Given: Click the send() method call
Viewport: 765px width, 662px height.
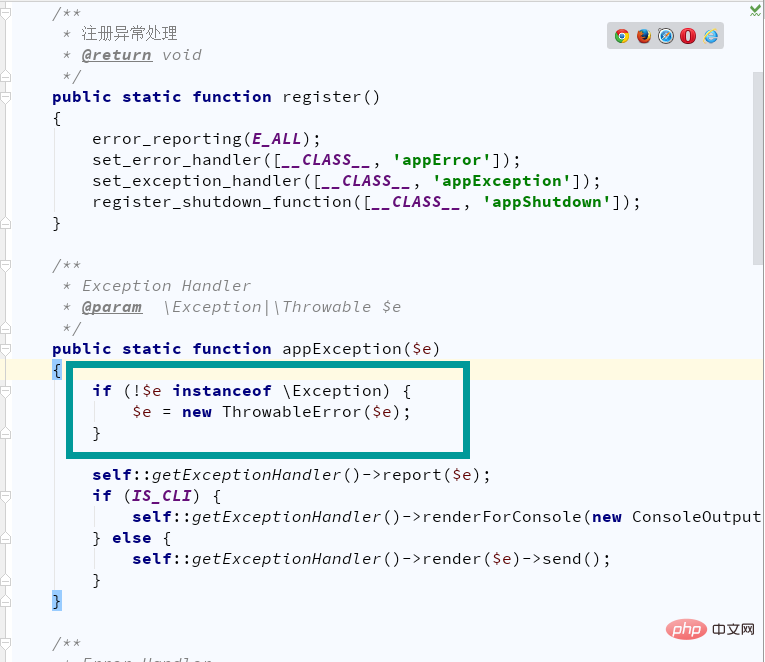Looking at the screenshot, I should (571, 559).
